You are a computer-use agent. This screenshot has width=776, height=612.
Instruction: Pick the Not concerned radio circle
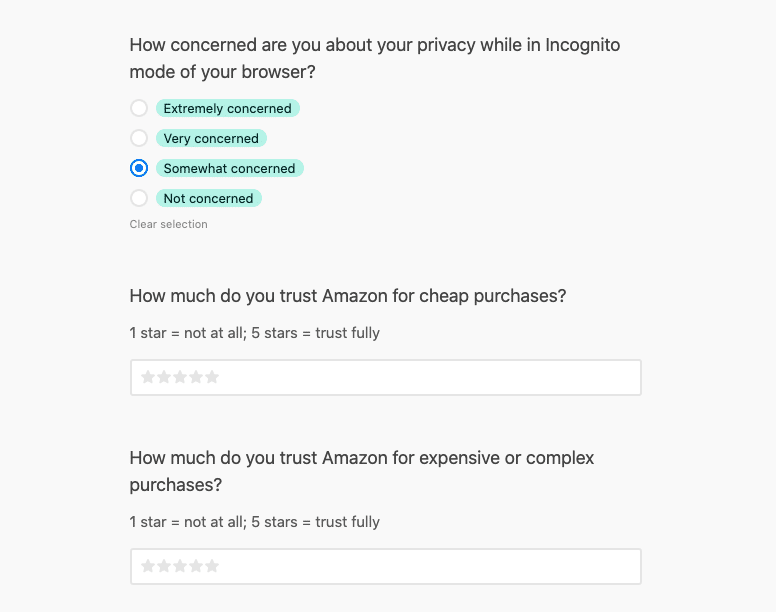coord(139,198)
